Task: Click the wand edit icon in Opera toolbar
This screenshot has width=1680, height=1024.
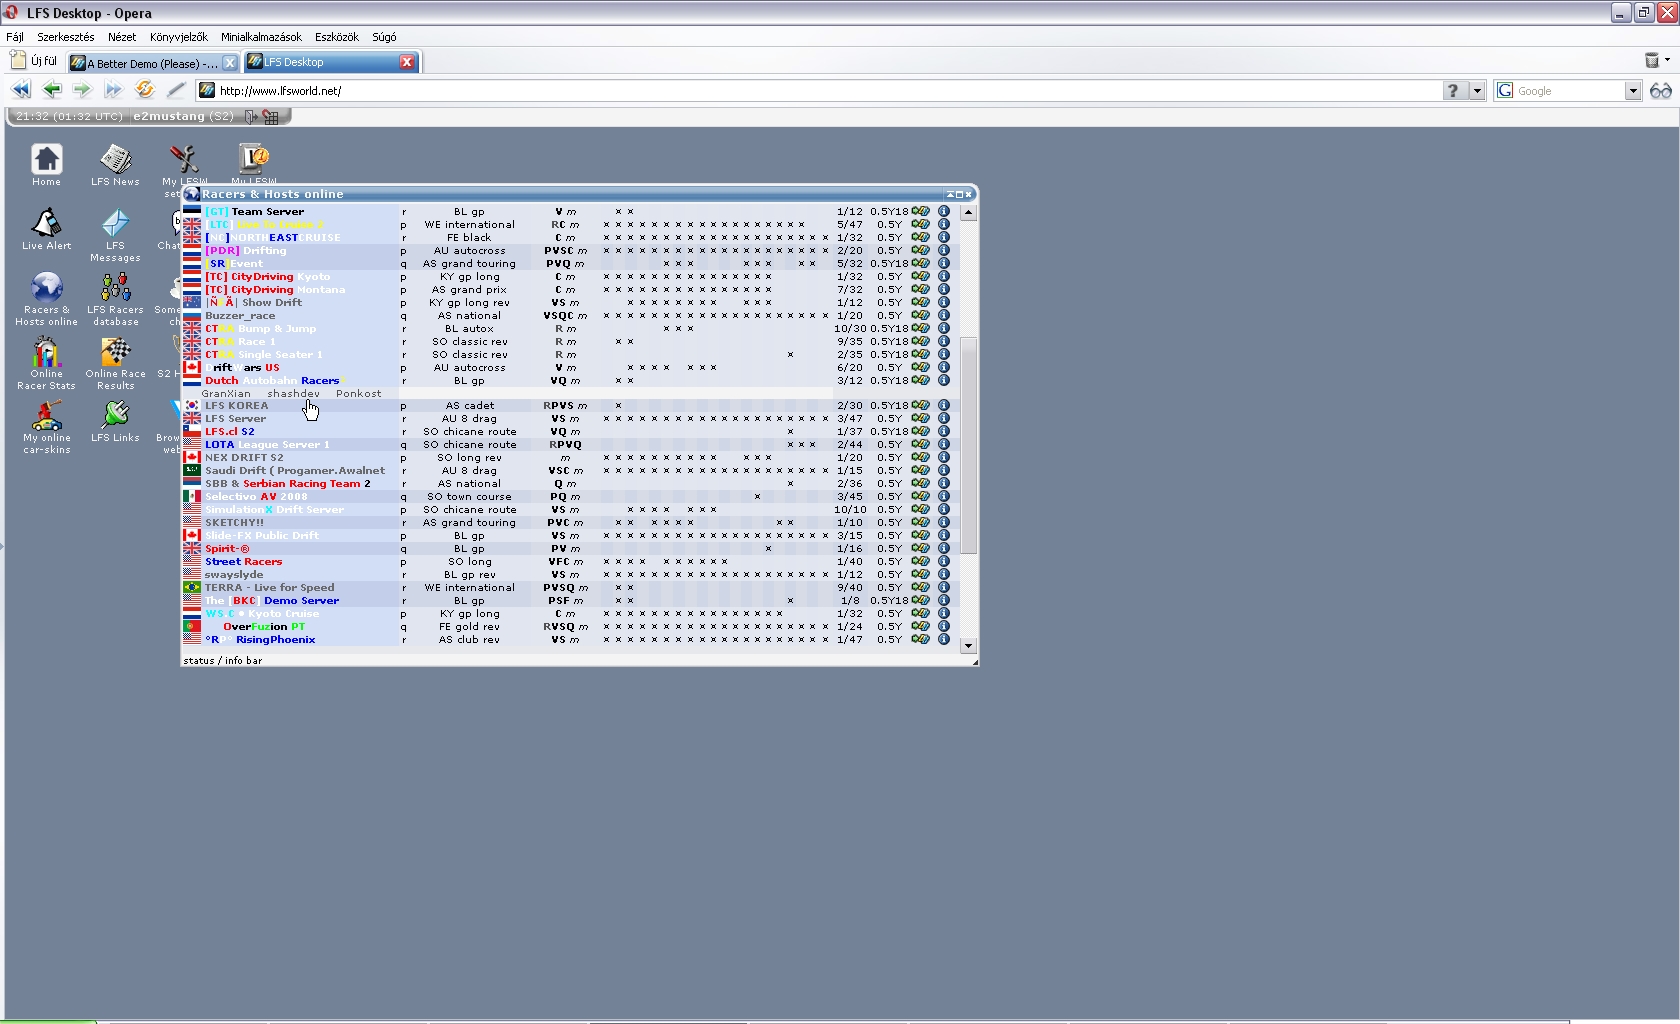Action: pyautogui.click(x=176, y=90)
